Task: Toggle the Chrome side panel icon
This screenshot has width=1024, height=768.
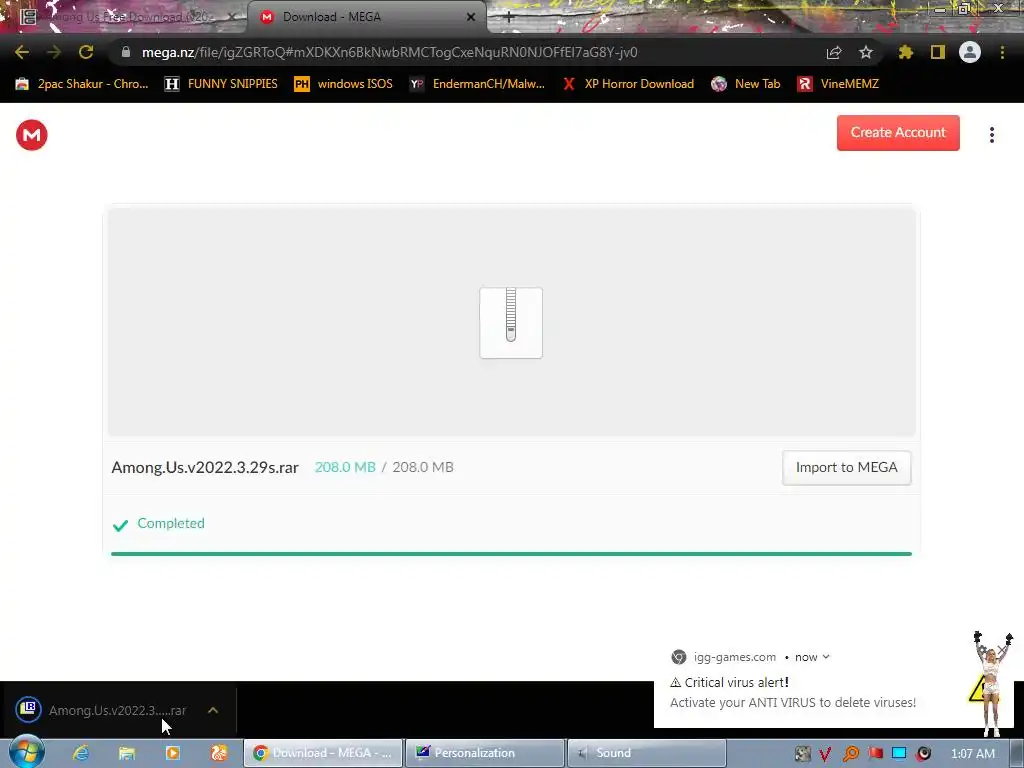Action: click(938, 52)
